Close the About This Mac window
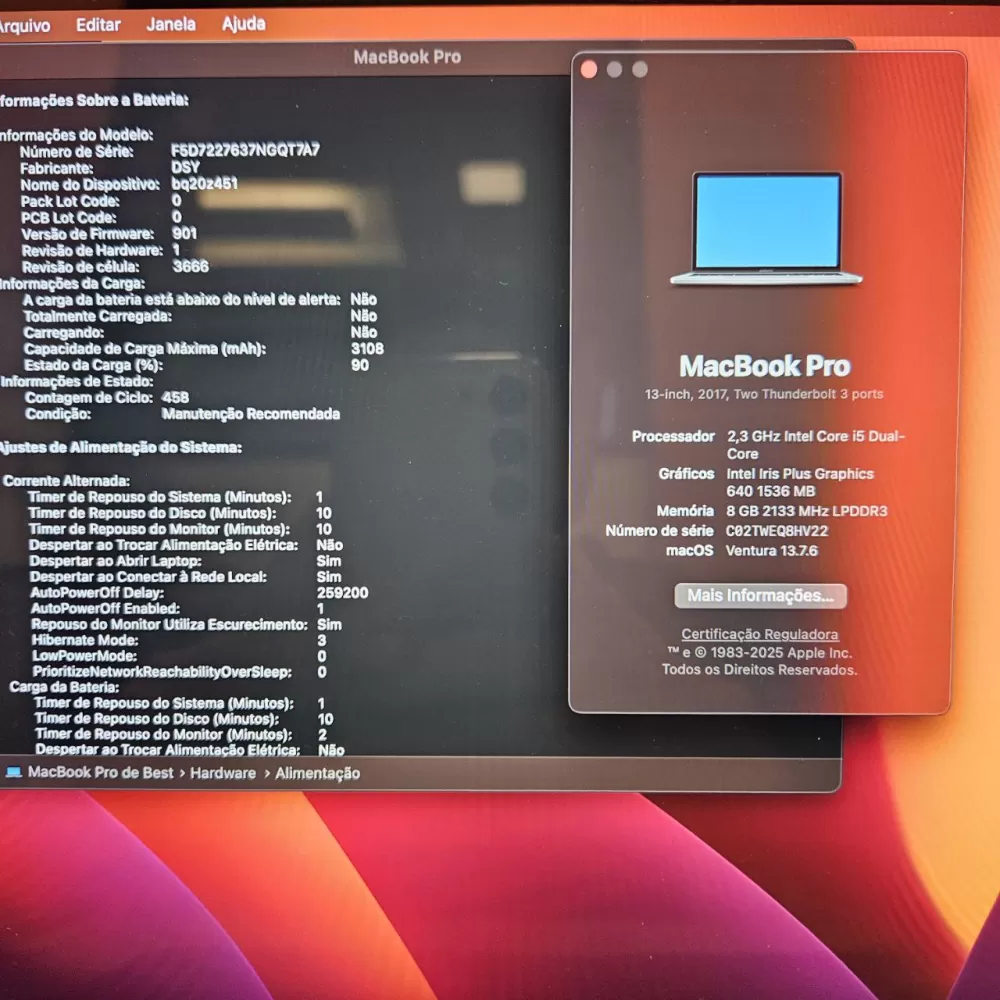This screenshot has width=1000, height=1000. coord(589,69)
